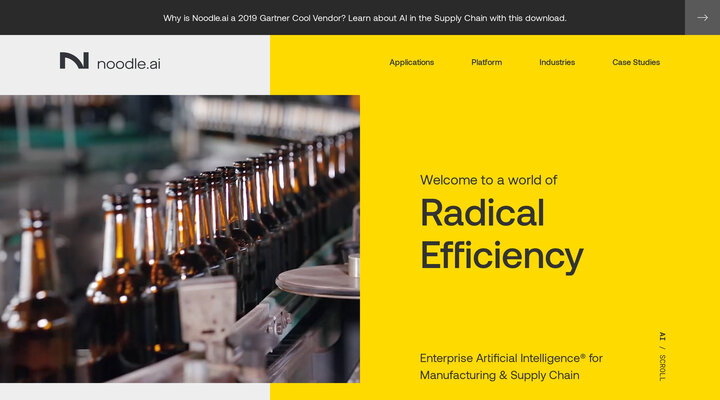
Task: Click the "Radical" headline word
Action: click(482, 212)
